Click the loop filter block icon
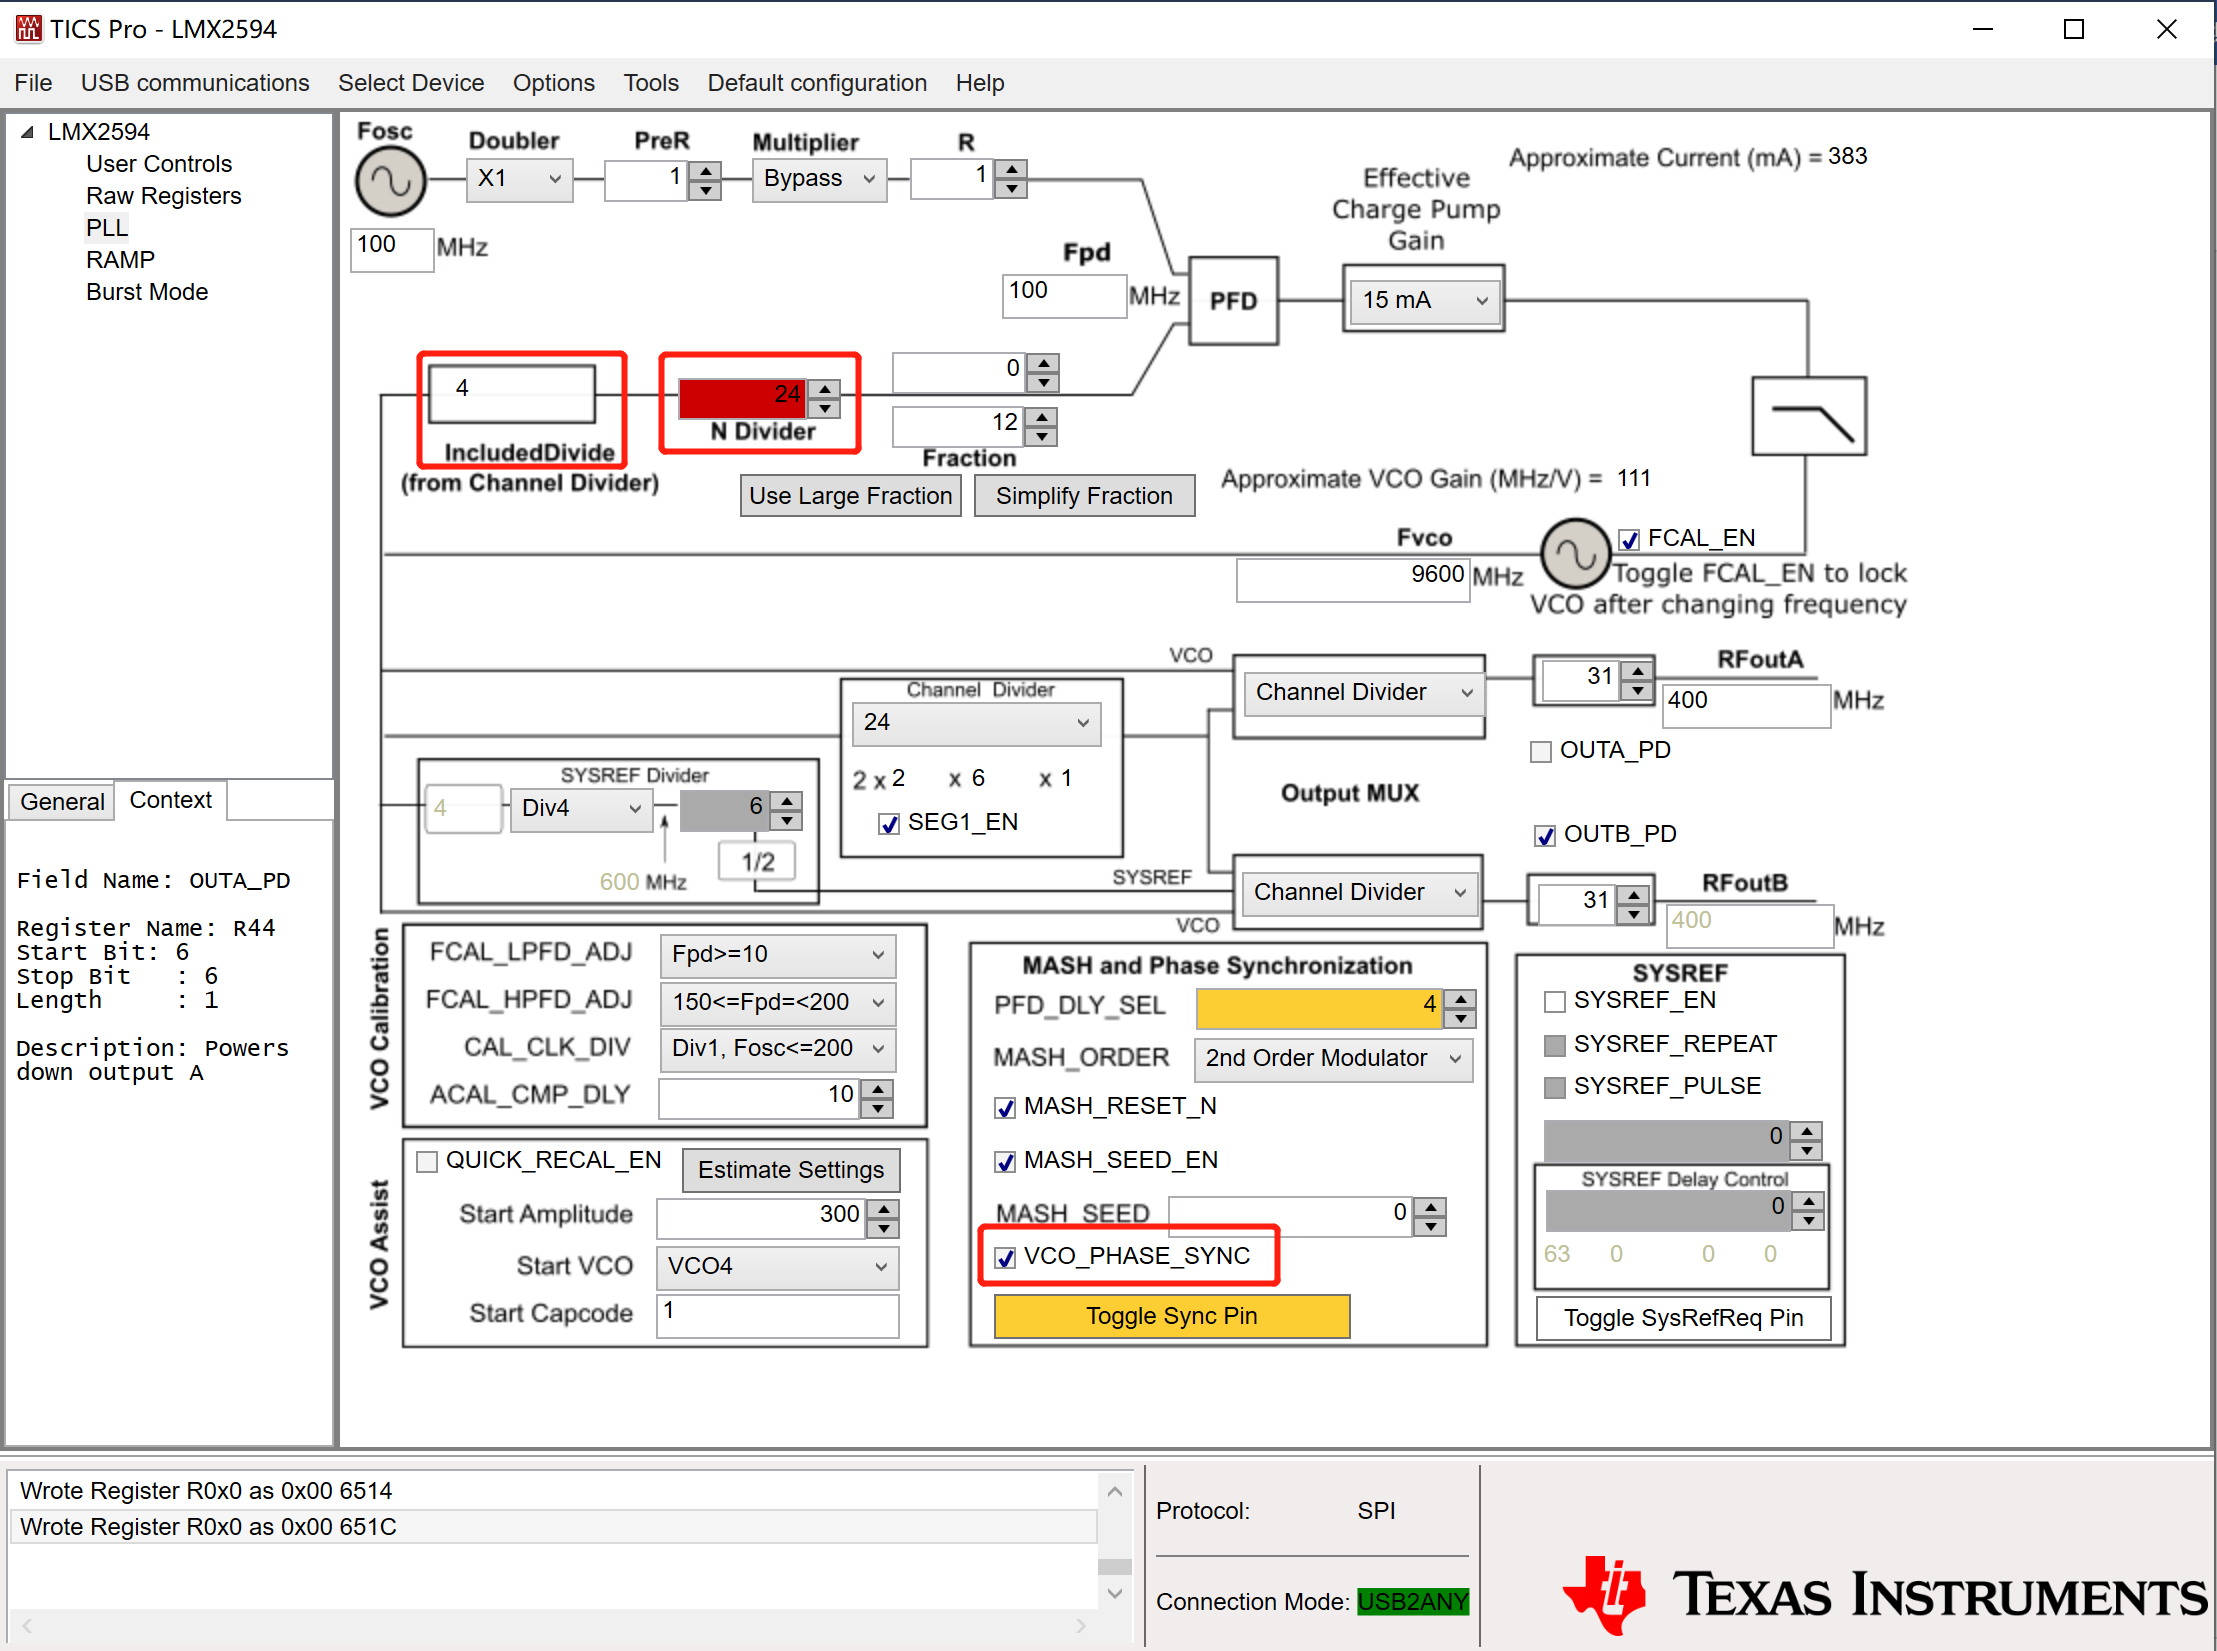This screenshot has height=1651, width=2217. tap(1808, 416)
